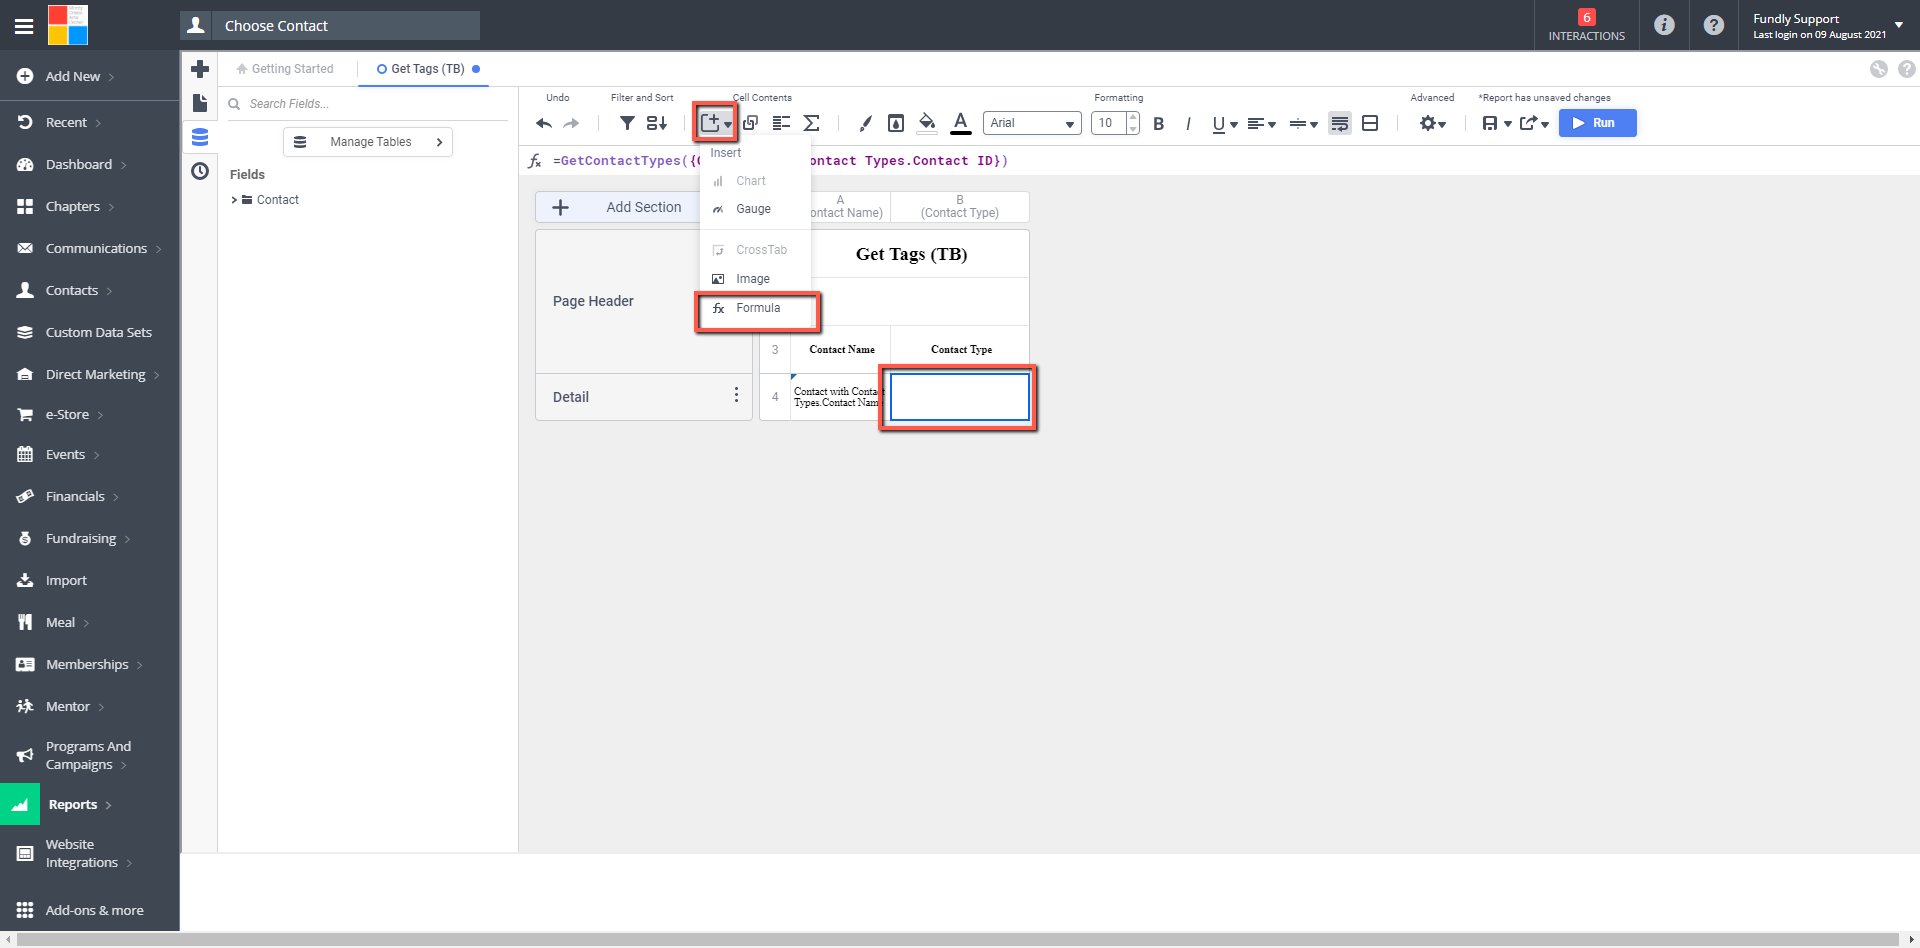Screen dimensions: 1920x948
Task: Choose Gauge from the Insert menu
Action: [755, 209]
